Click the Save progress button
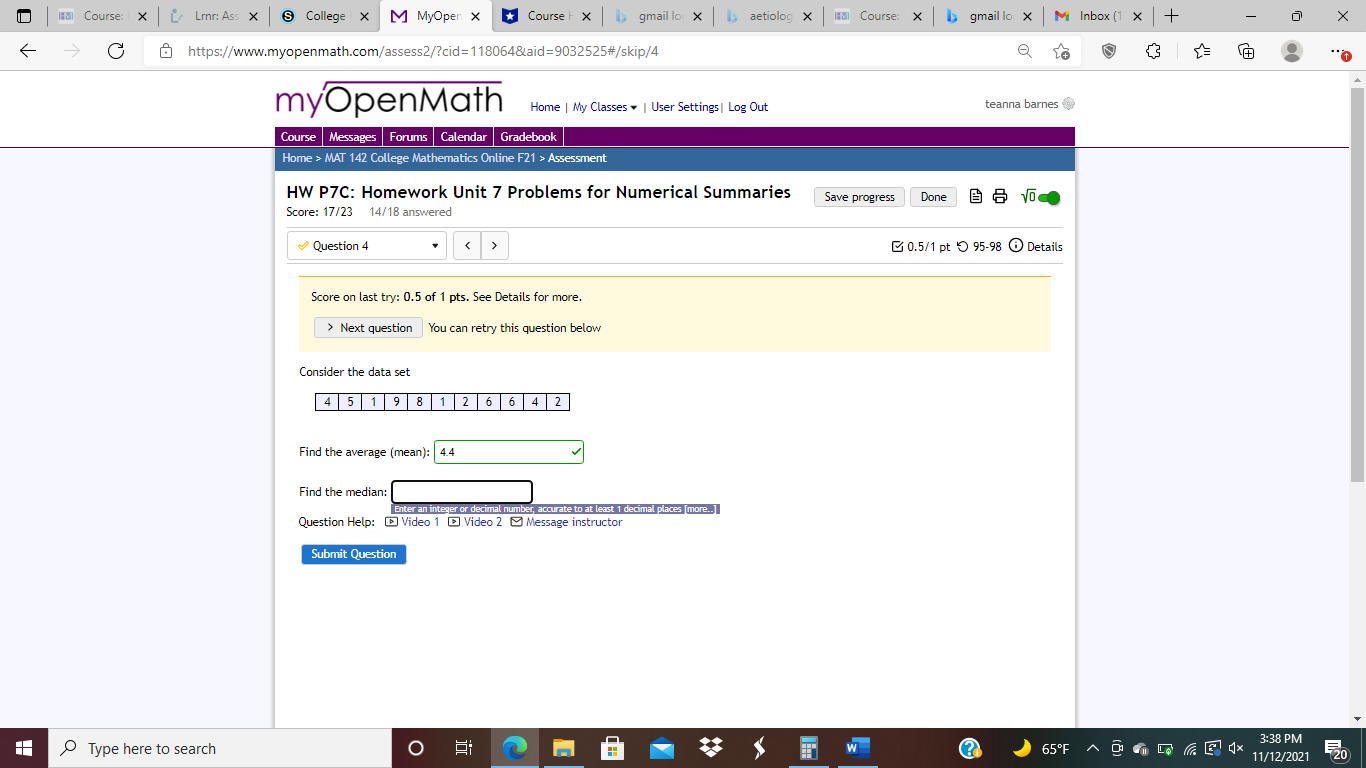Image resolution: width=1366 pixels, height=768 pixels. pos(859,197)
